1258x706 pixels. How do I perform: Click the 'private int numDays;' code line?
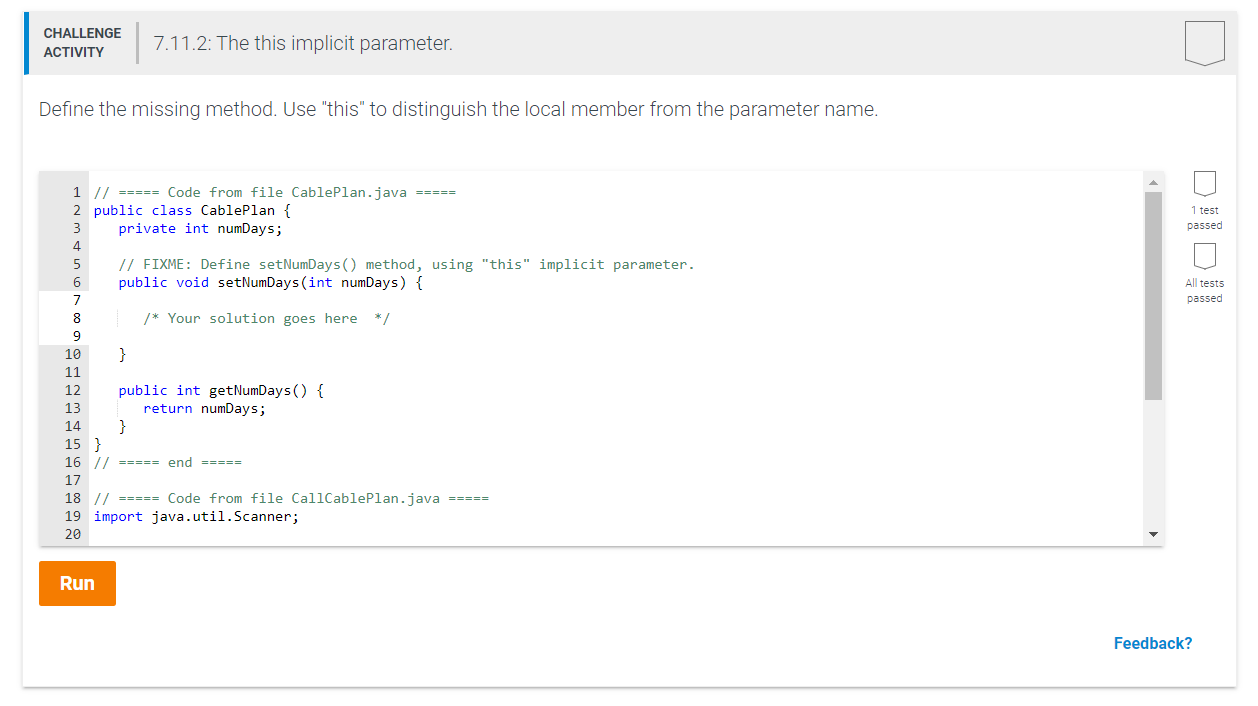pos(200,228)
